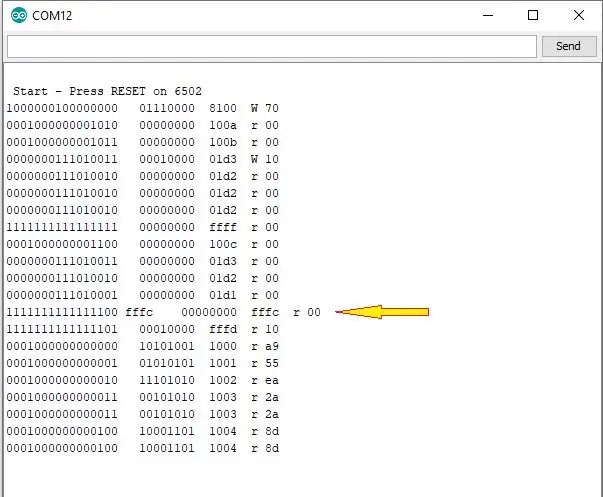Image resolution: width=603 pixels, height=497 pixels.
Task: Click hex address 1000
Action: 223,346
